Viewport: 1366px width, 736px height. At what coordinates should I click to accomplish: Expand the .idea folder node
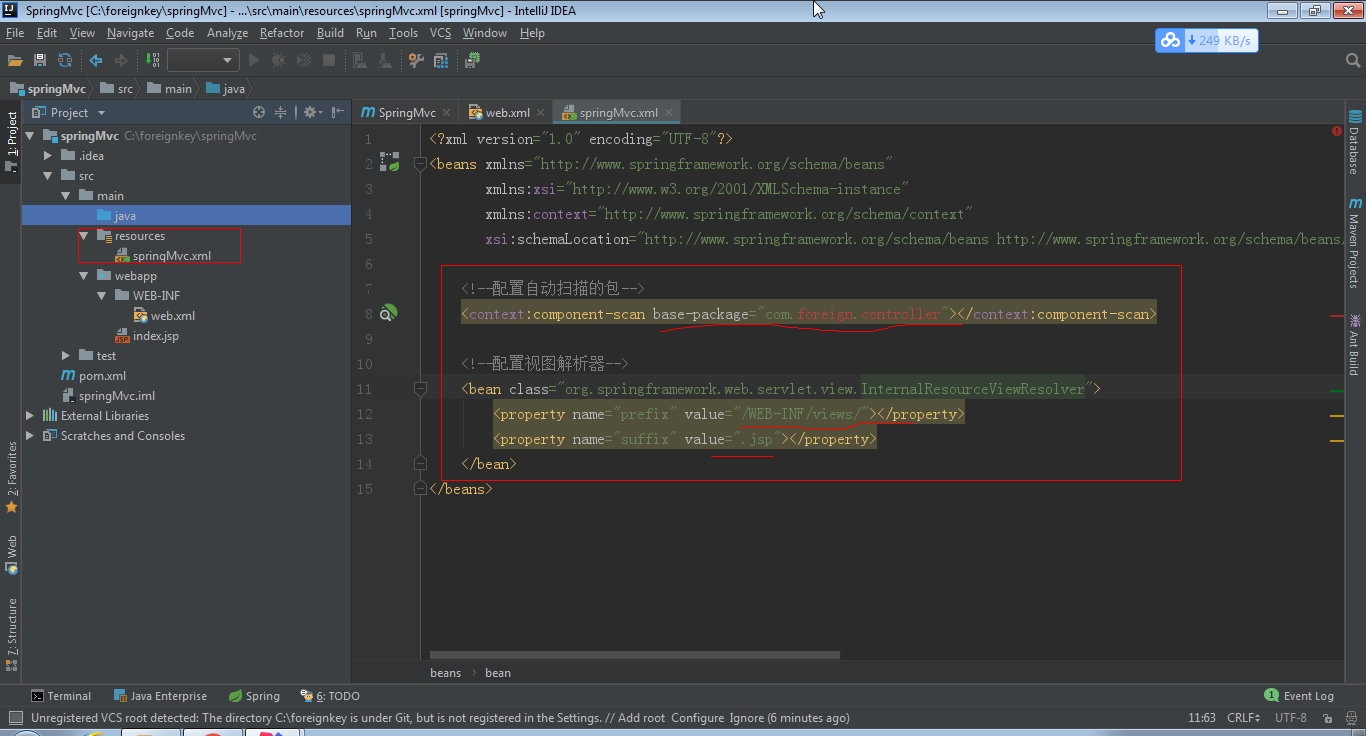coord(48,156)
